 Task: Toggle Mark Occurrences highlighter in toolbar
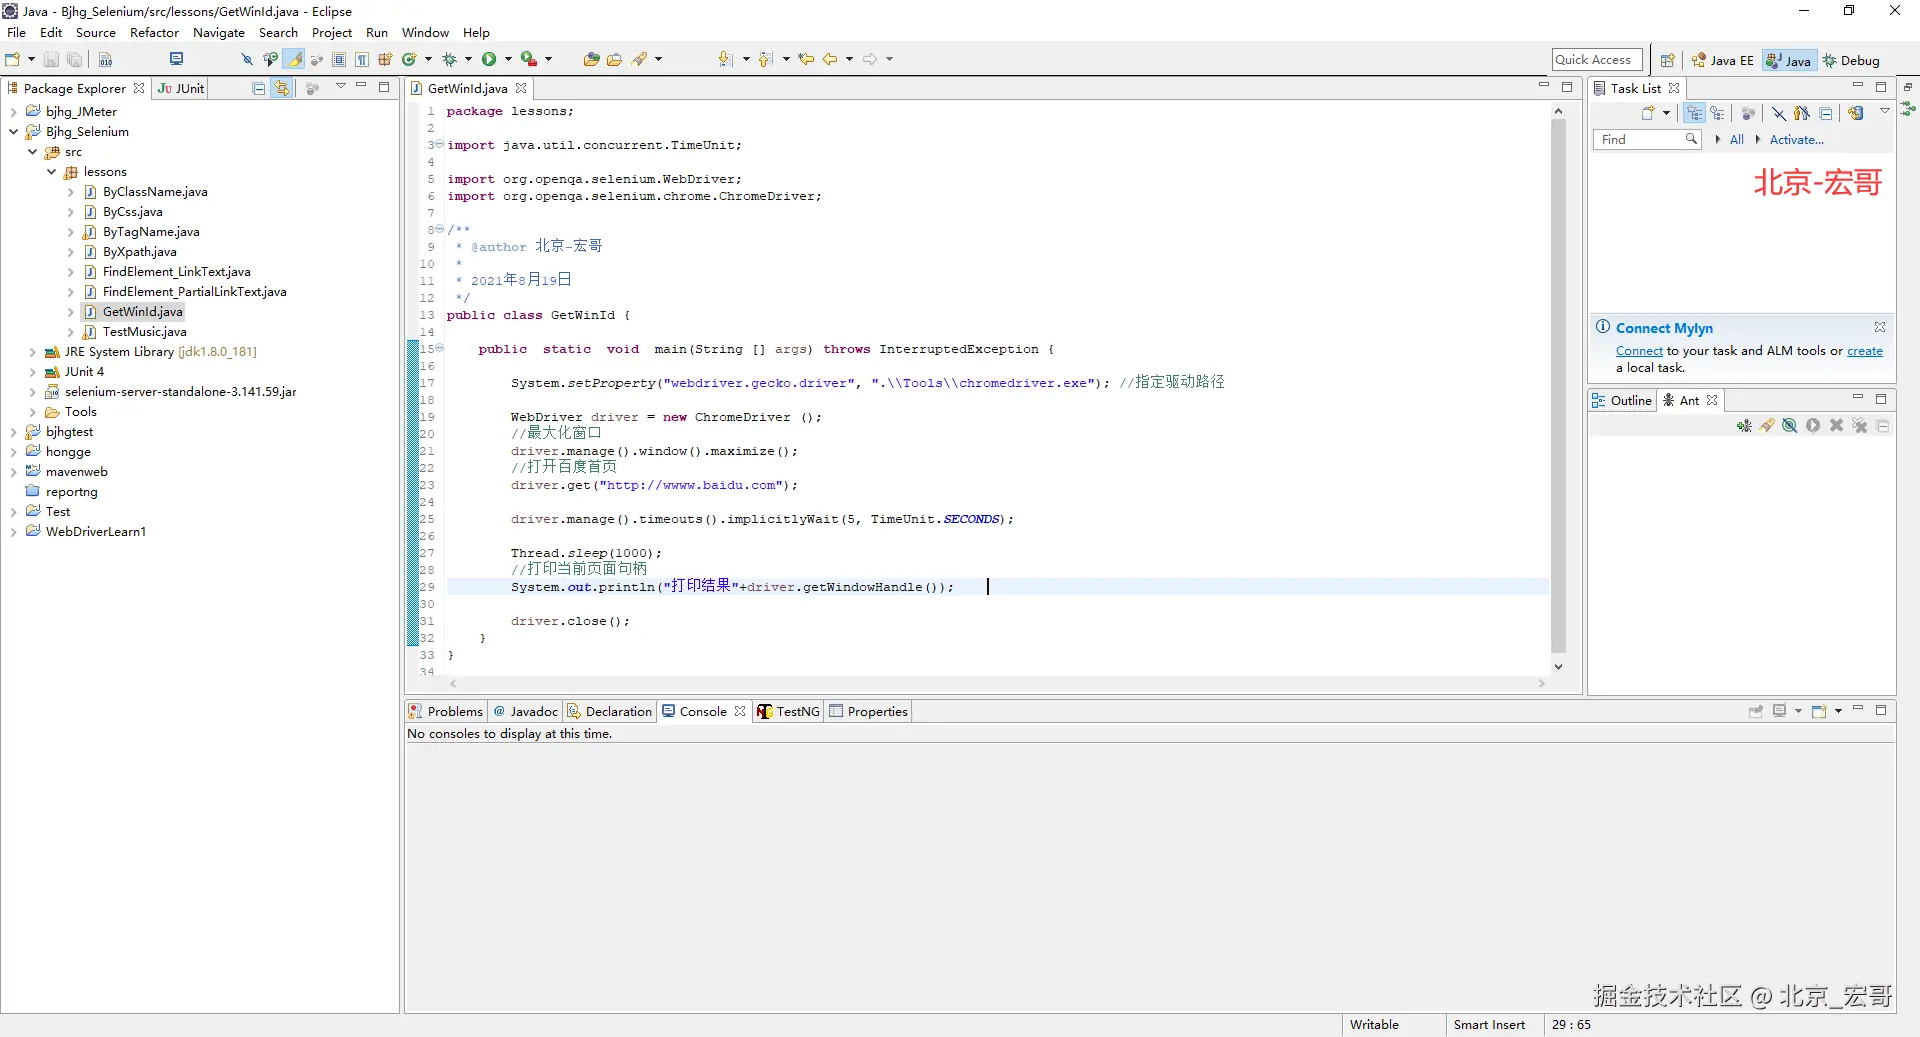point(295,60)
